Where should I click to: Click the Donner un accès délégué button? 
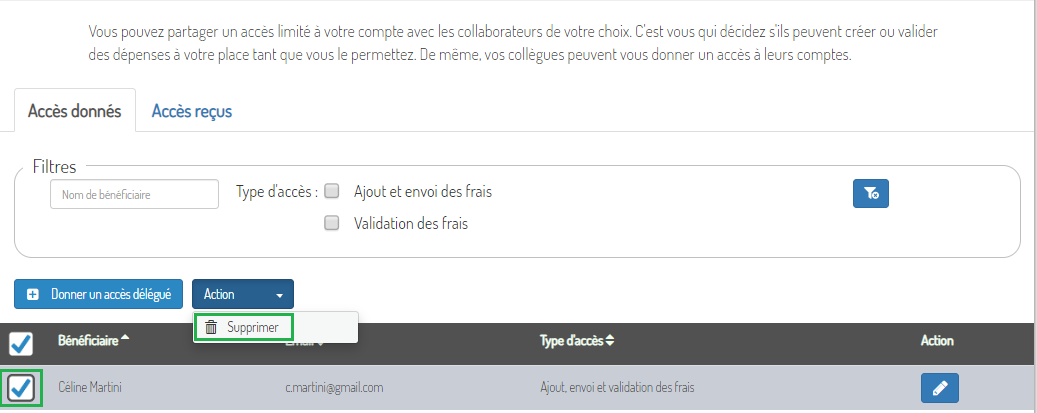tap(99, 294)
